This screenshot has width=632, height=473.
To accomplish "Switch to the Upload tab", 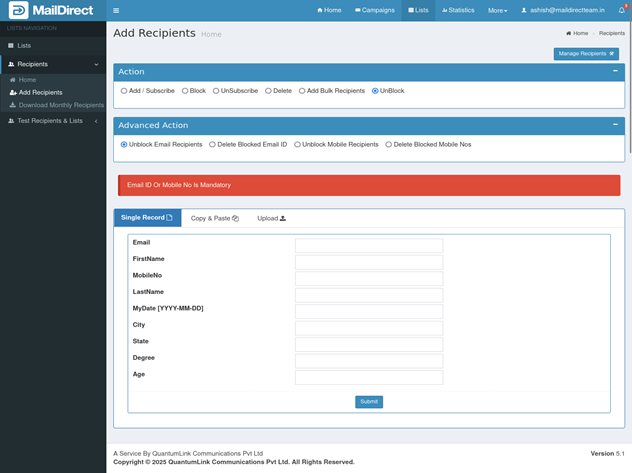I will (x=271, y=218).
